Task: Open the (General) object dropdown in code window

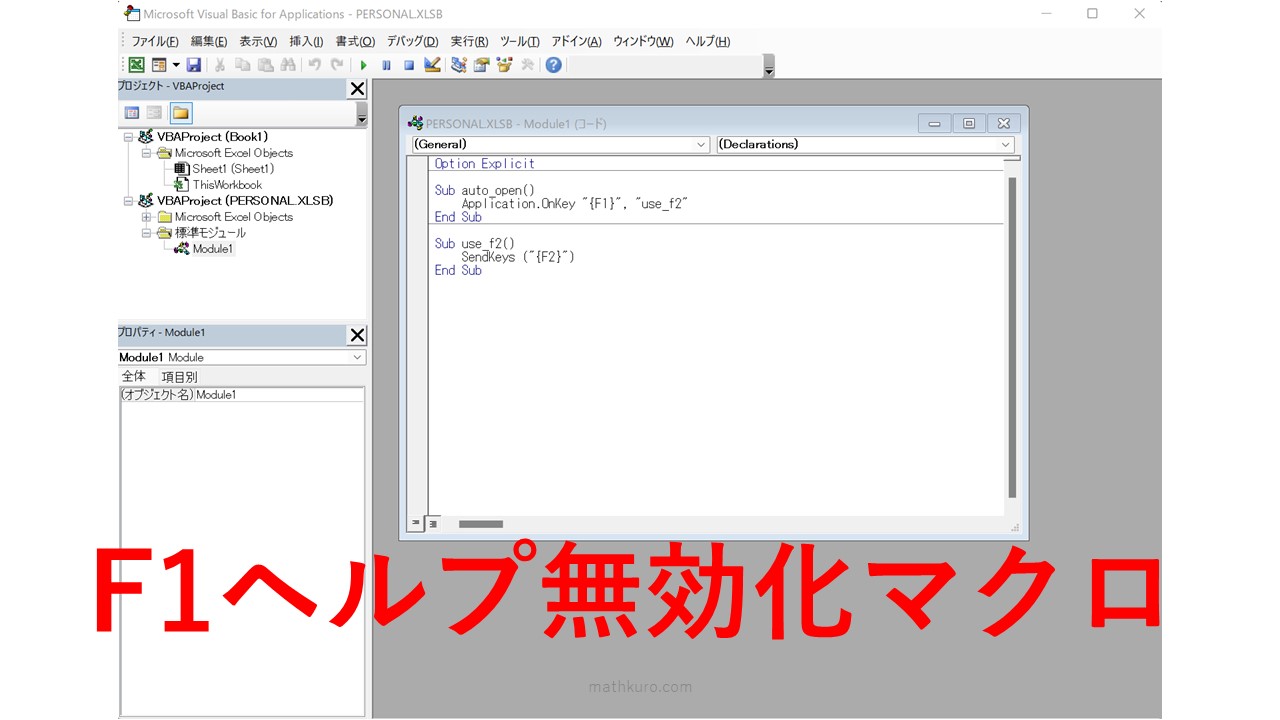Action: (701, 145)
